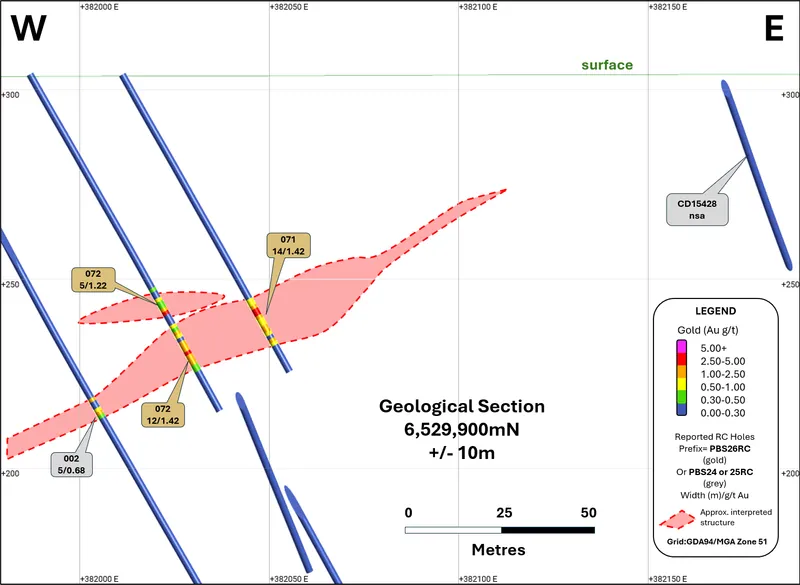The height and width of the screenshot is (585, 800).
Task: Click the "Metres" scale bar unit label
Action: (498, 549)
